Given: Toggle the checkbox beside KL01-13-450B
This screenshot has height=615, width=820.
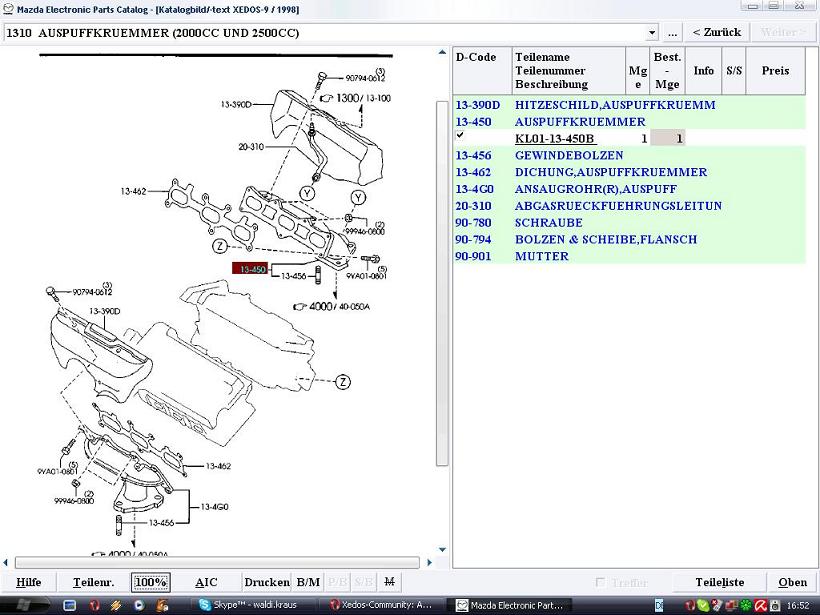Looking at the screenshot, I should click(460, 135).
